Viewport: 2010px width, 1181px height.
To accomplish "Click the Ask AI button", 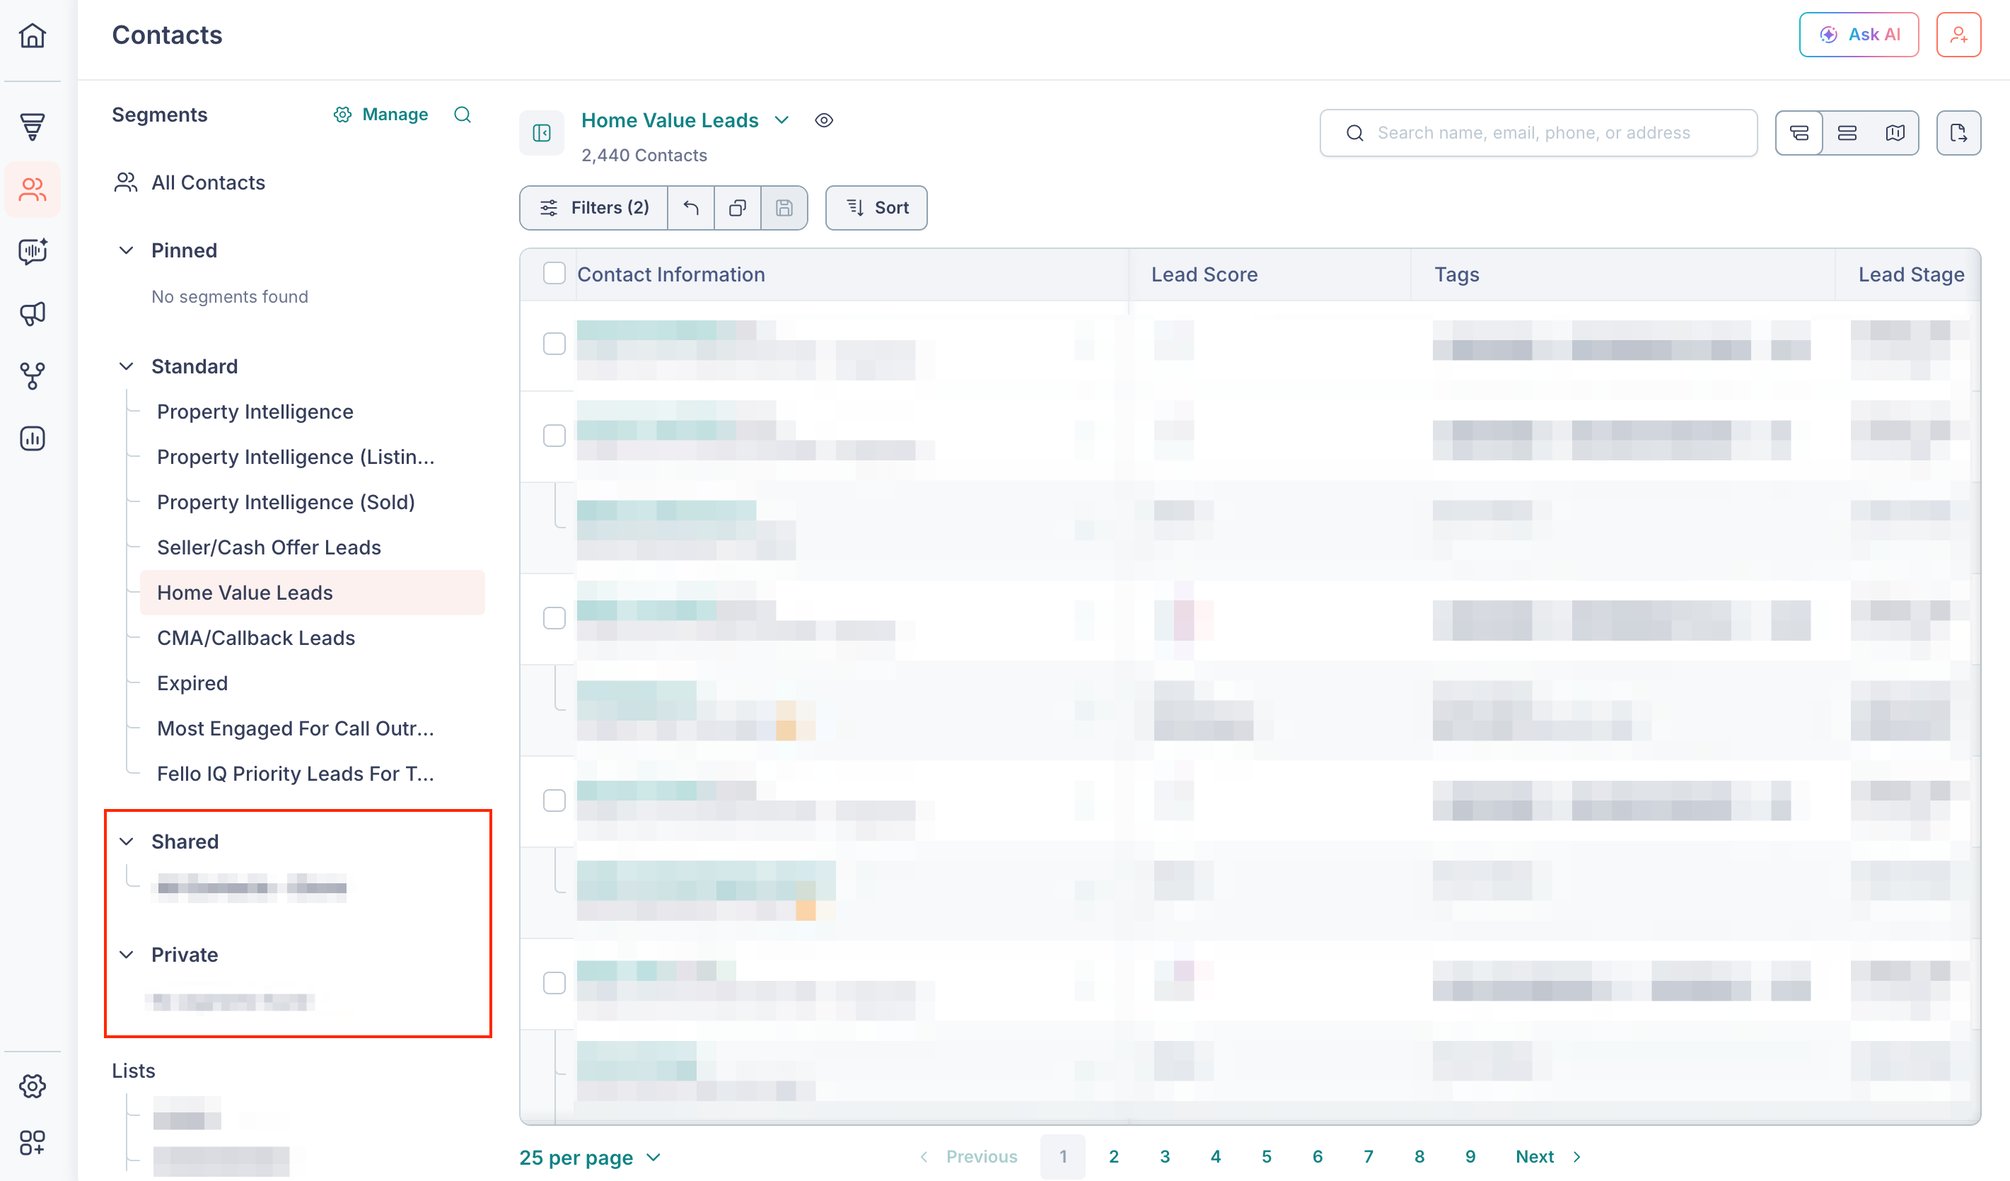I will coord(1858,33).
